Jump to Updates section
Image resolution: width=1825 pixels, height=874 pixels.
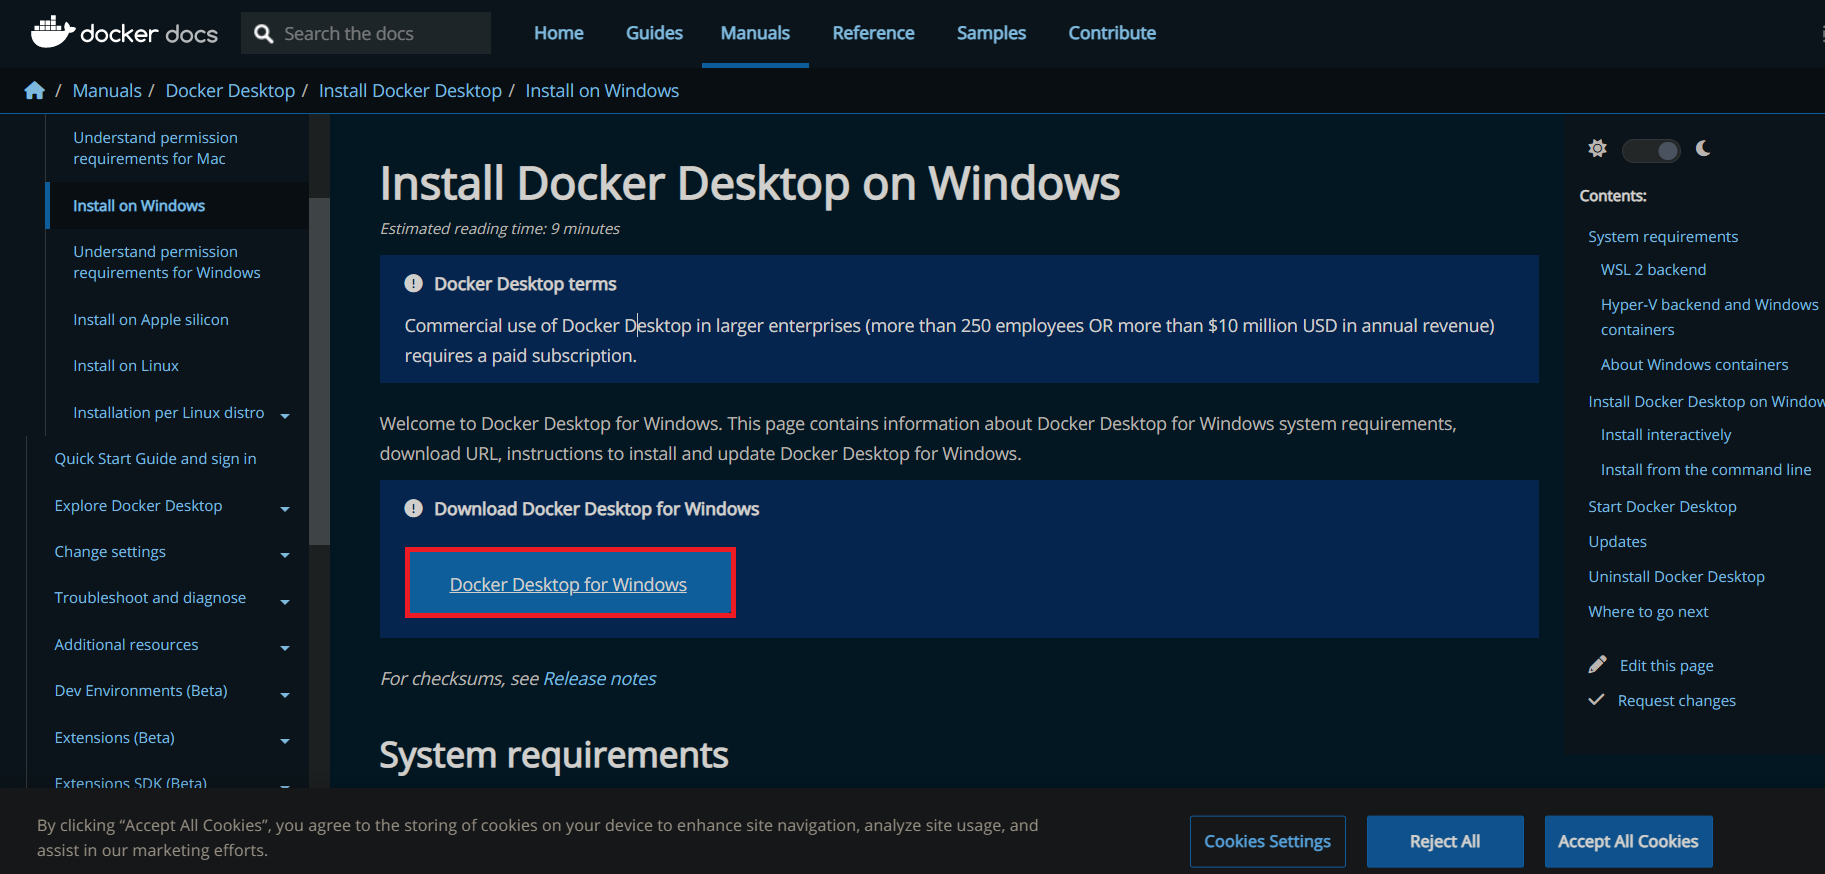tap(1617, 542)
